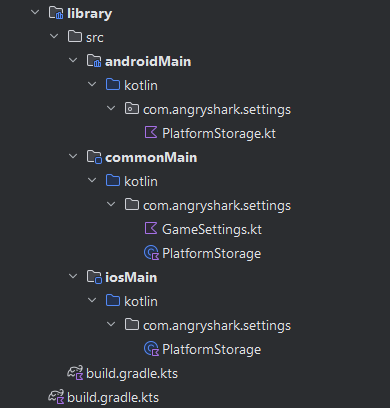390x408 pixels.
Task: Select com.angryshark.settings label under commonMain
Action: click(217, 206)
